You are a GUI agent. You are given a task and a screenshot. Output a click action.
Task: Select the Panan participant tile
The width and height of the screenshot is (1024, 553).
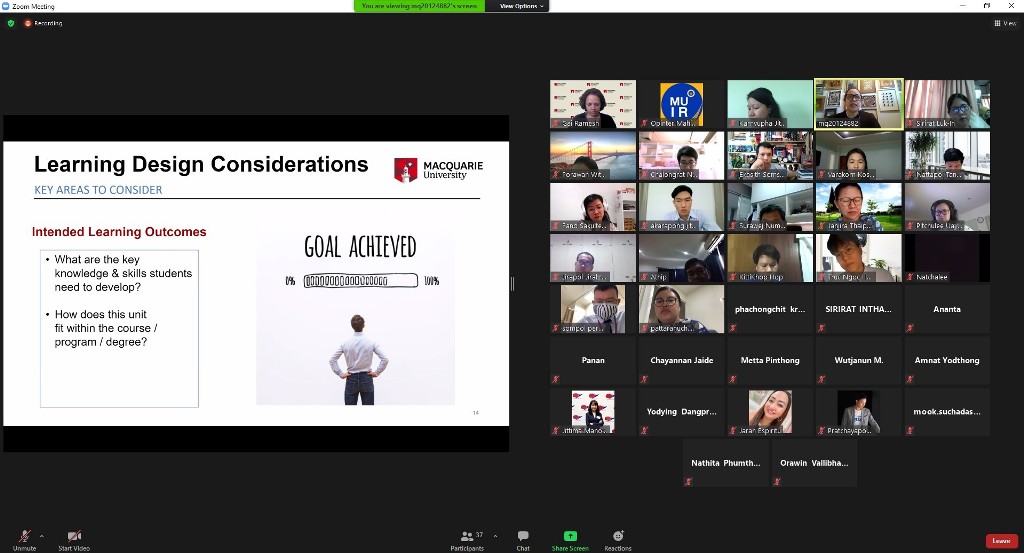[592, 360]
